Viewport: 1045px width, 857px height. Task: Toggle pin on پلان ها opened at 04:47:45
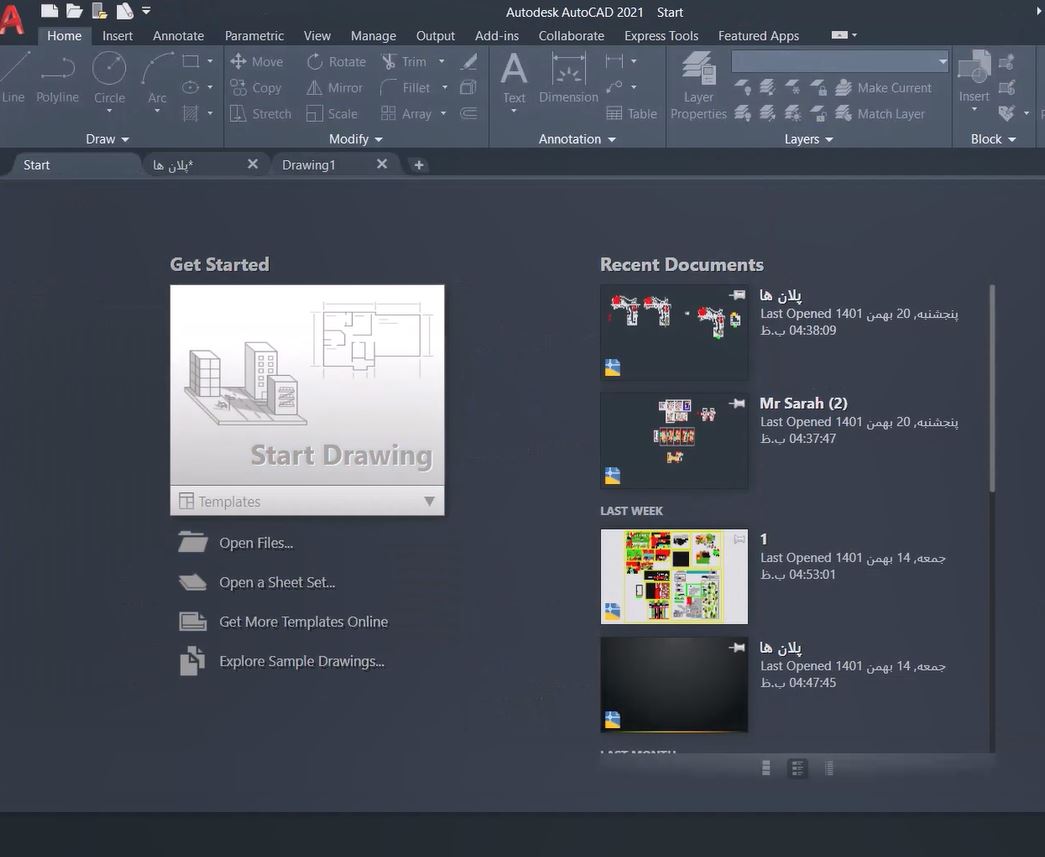[x=737, y=647]
